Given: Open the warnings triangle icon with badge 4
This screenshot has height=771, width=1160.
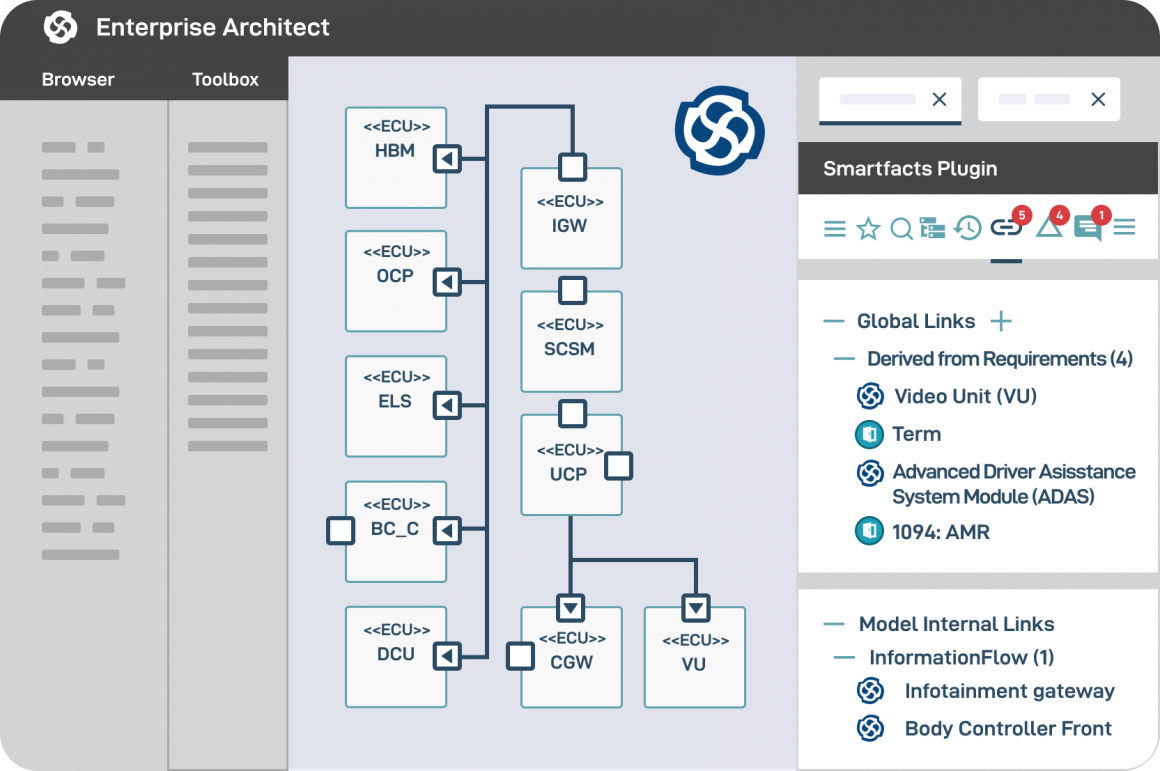Looking at the screenshot, I should [x=1048, y=228].
